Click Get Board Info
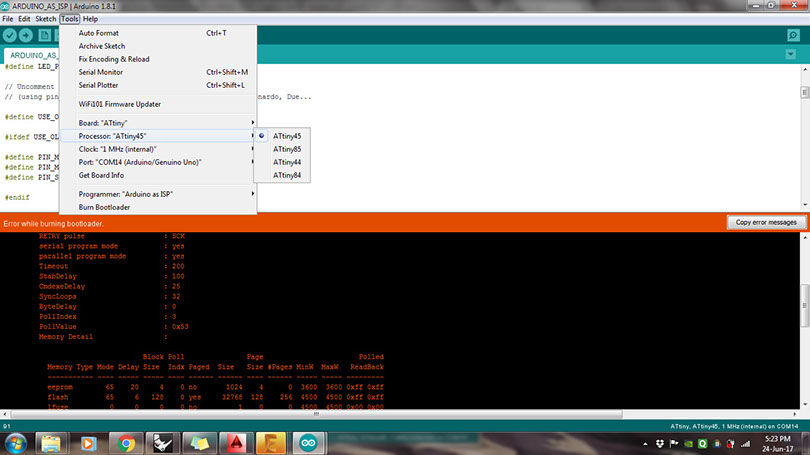This screenshot has height=455, width=810. (x=158, y=175)
